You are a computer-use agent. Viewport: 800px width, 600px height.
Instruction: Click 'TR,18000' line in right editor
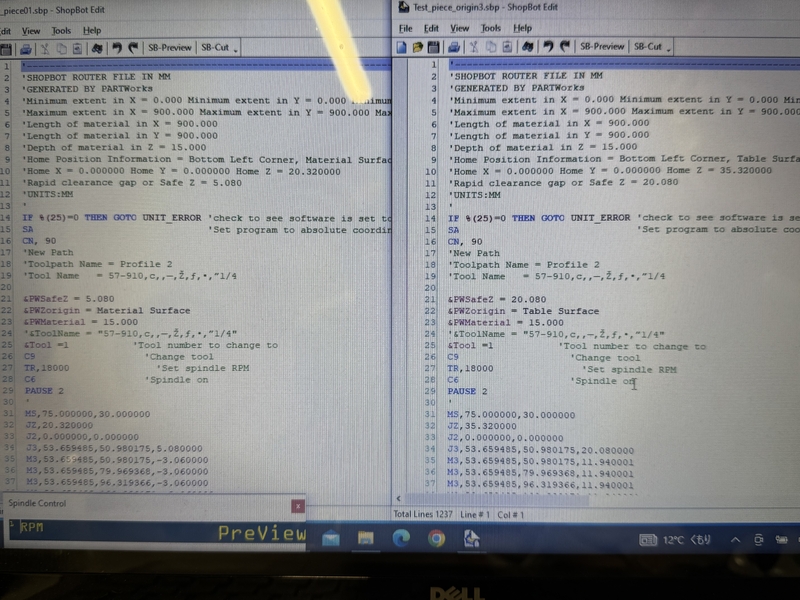pyautogui.click(x=470, y=368)
